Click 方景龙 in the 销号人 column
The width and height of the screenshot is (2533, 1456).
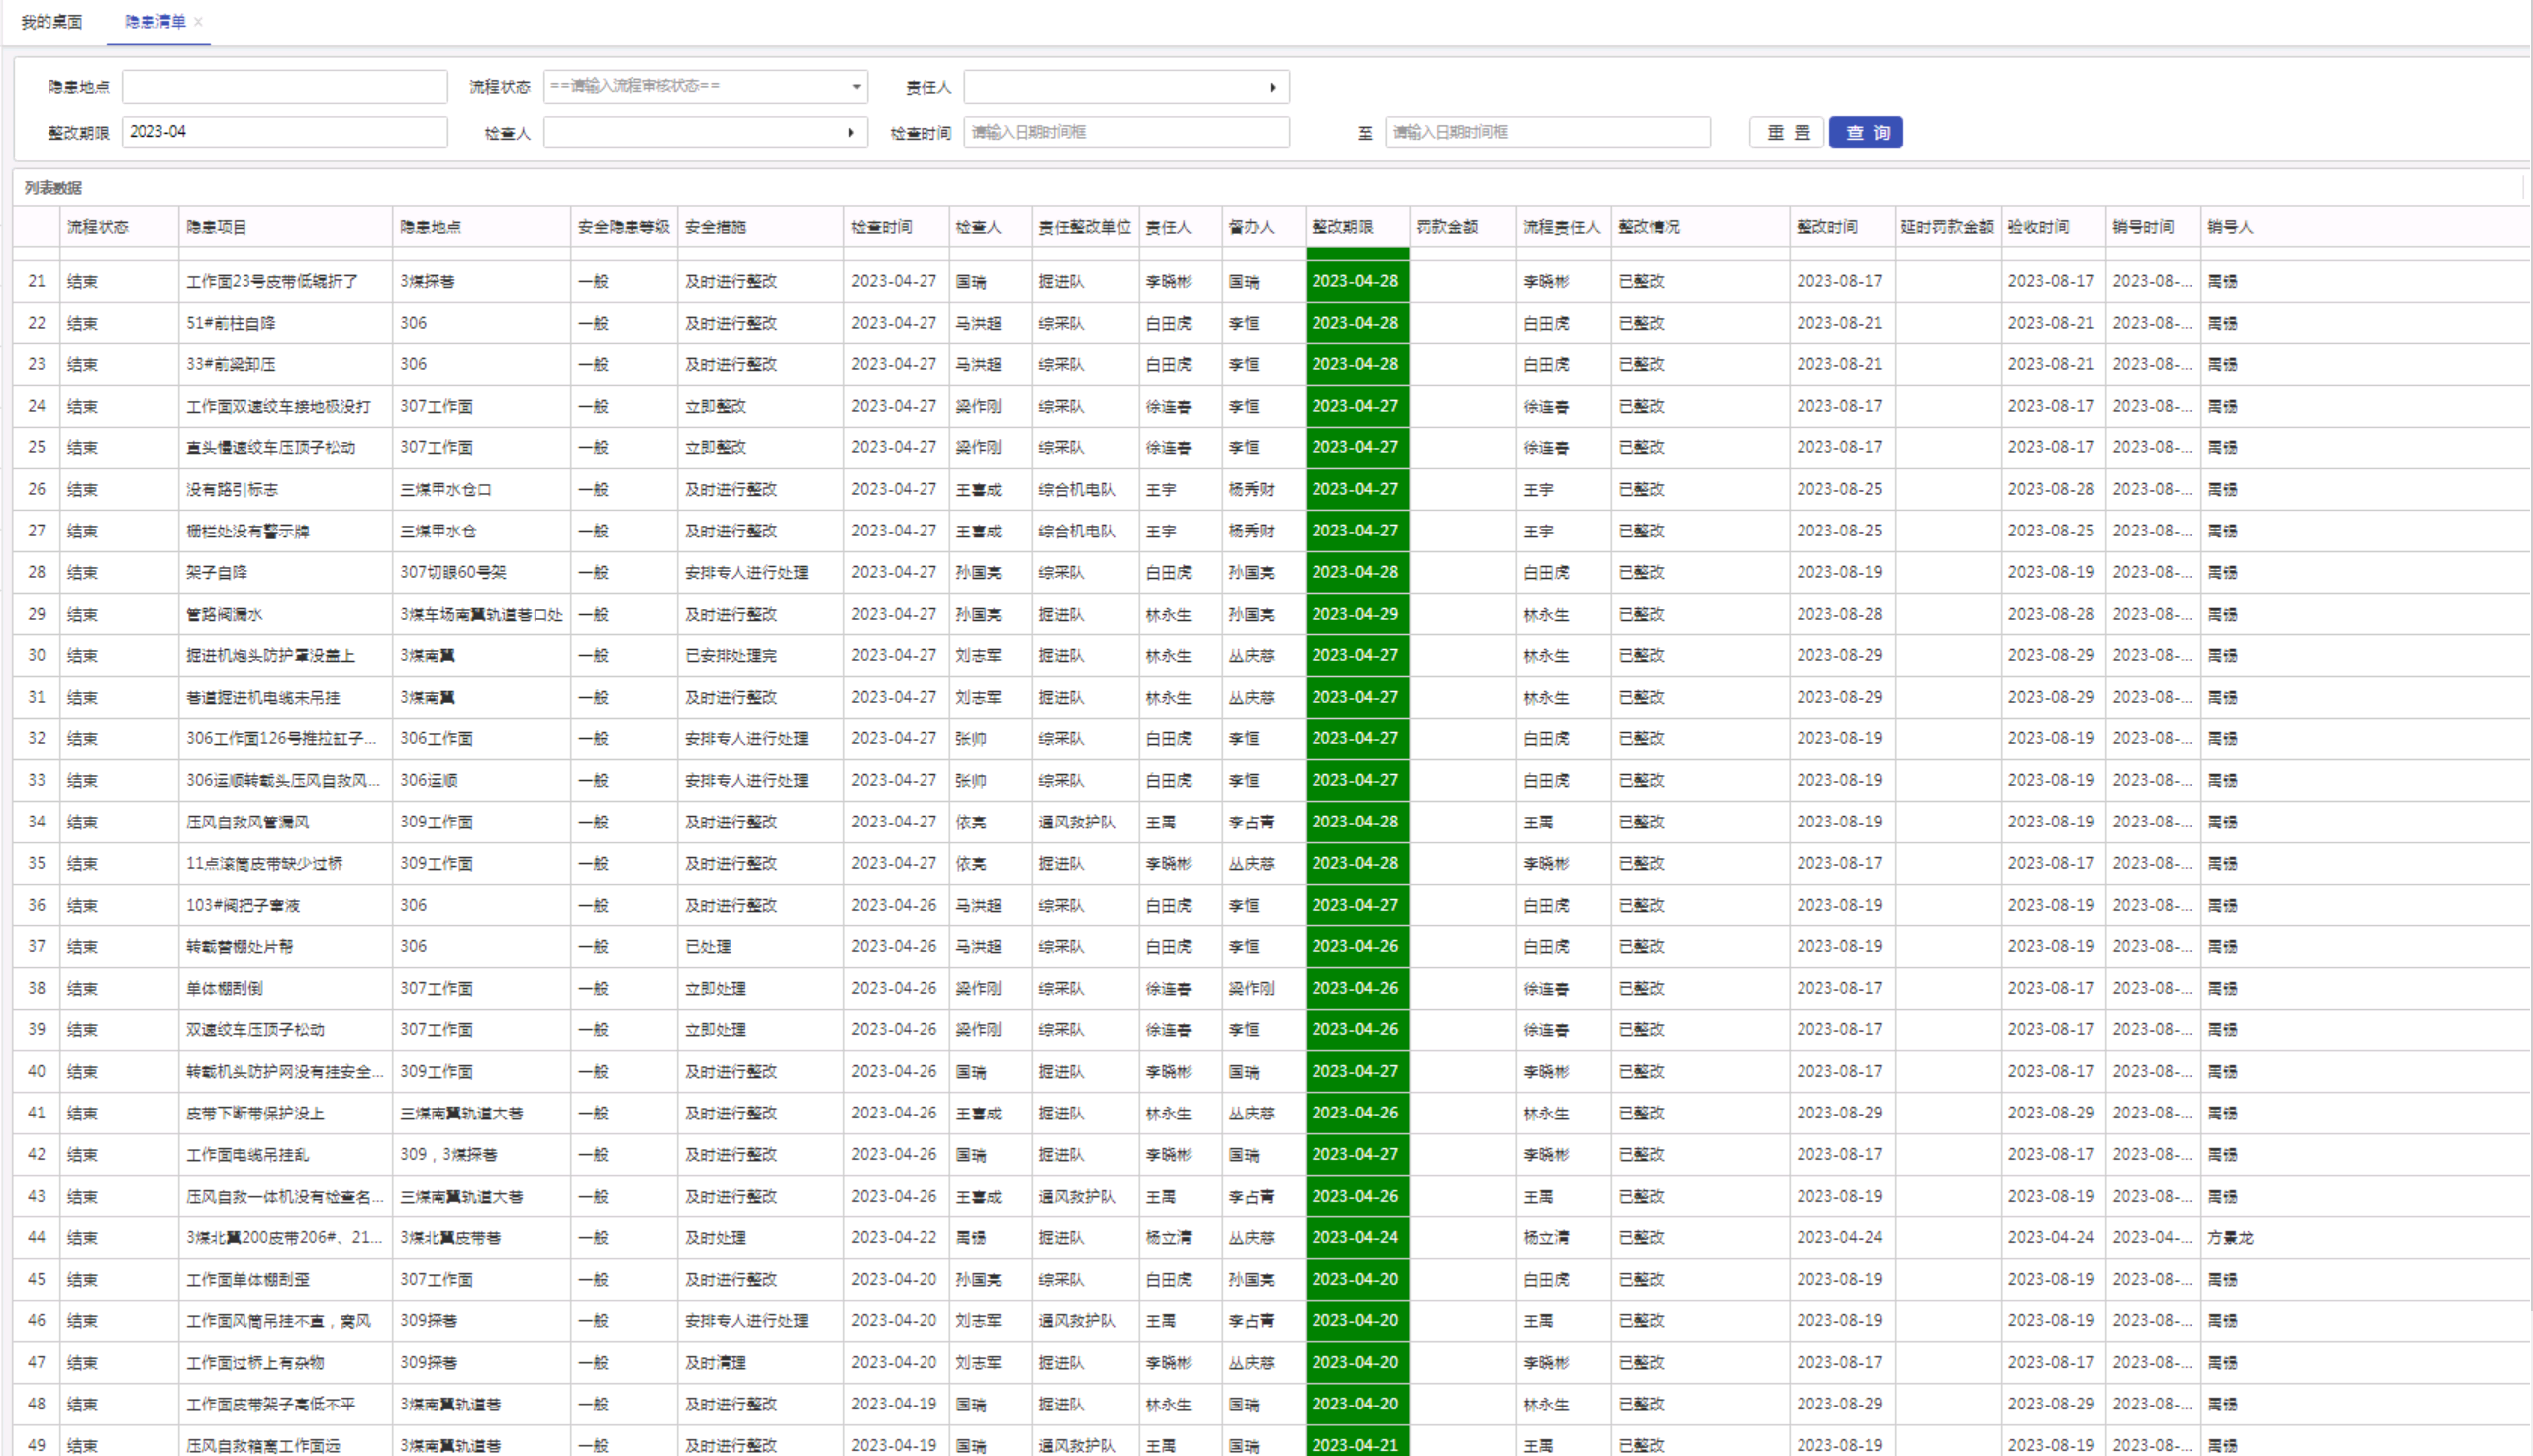point(2230,1238)
